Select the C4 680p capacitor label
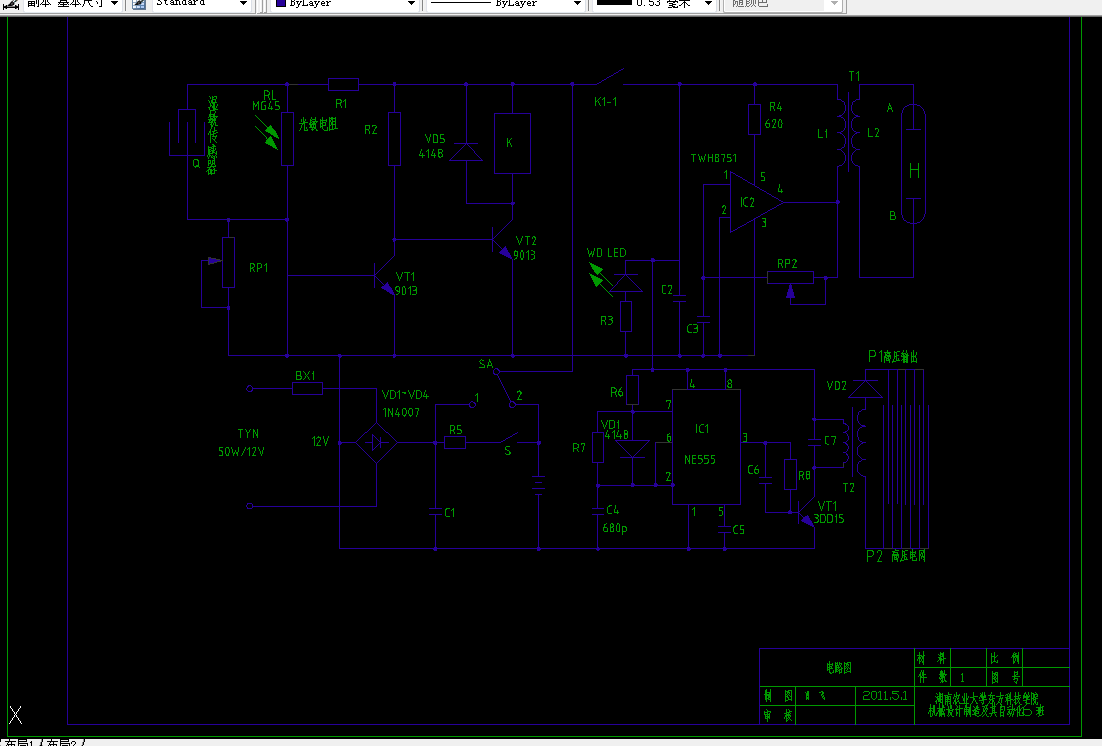 point(614,519)
